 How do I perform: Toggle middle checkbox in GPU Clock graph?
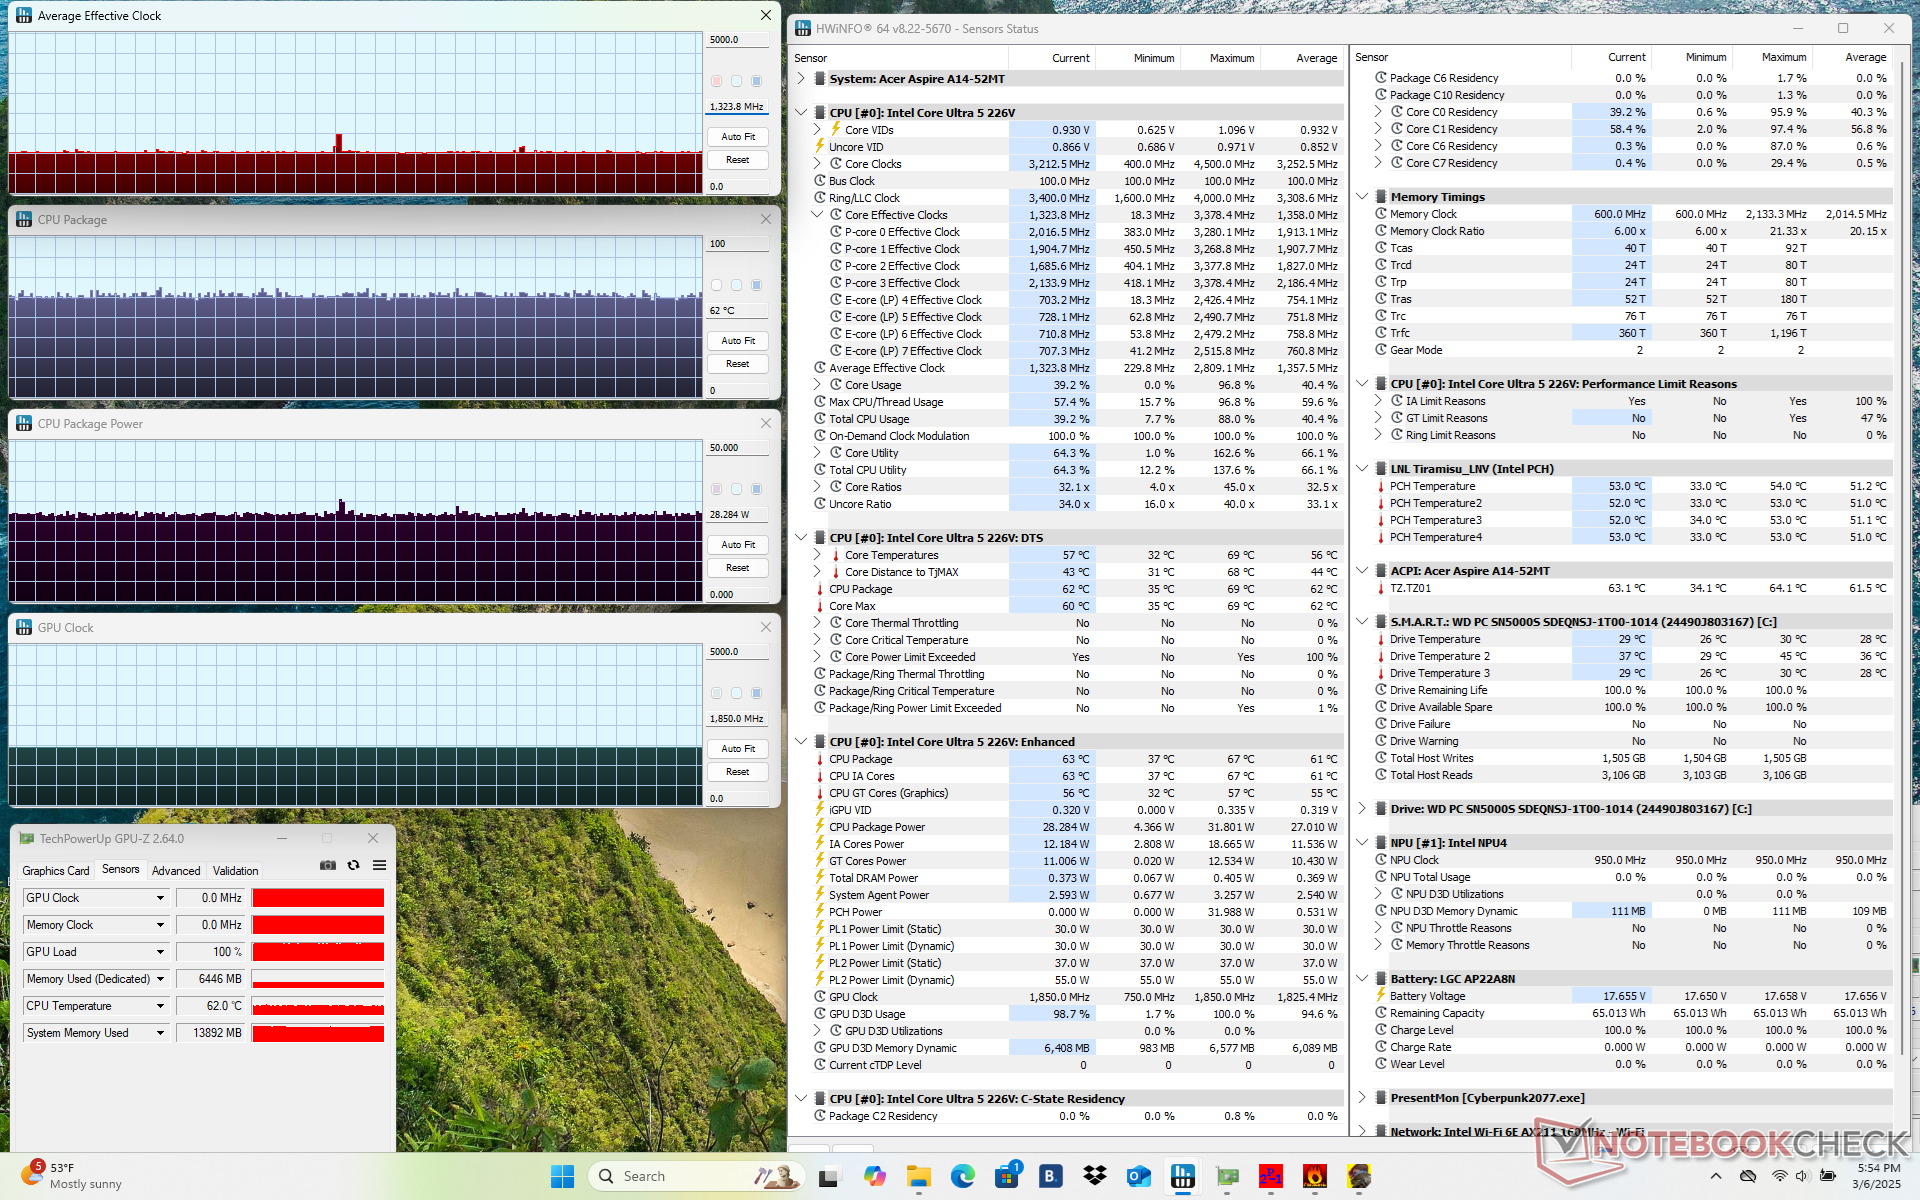click(x=736, y=693)
